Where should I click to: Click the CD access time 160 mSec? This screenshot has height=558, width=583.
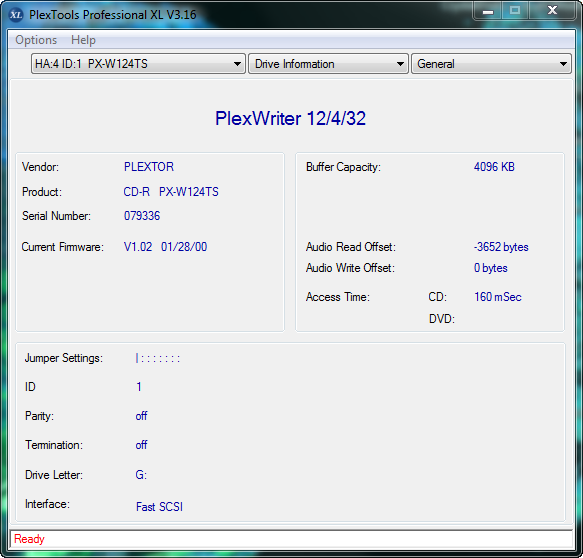tap(498, 297)
